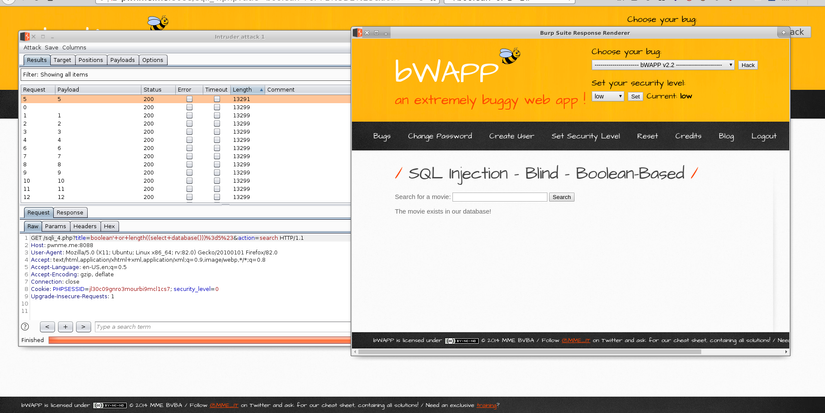Viewport: 825px width, 413px height.
Task: Toggle Timeout checkbox for request 1
Action: point(217,115)
